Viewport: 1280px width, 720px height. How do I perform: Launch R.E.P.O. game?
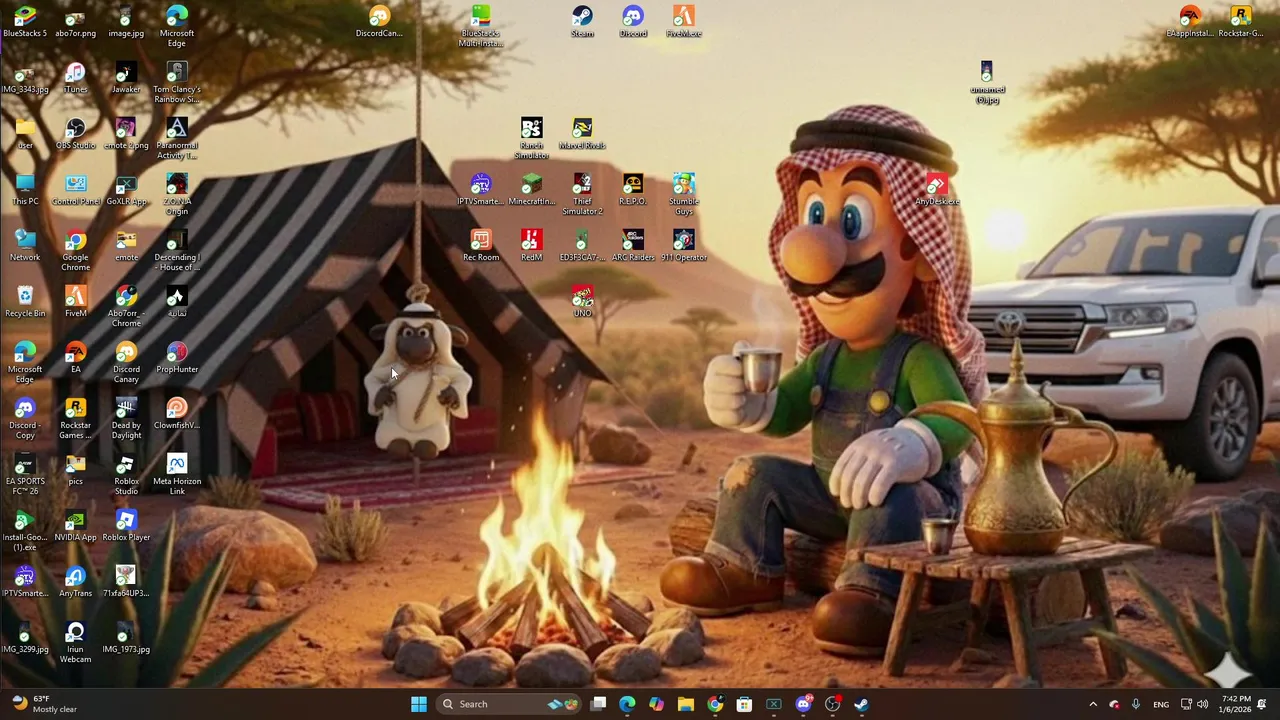coord(633,190)
